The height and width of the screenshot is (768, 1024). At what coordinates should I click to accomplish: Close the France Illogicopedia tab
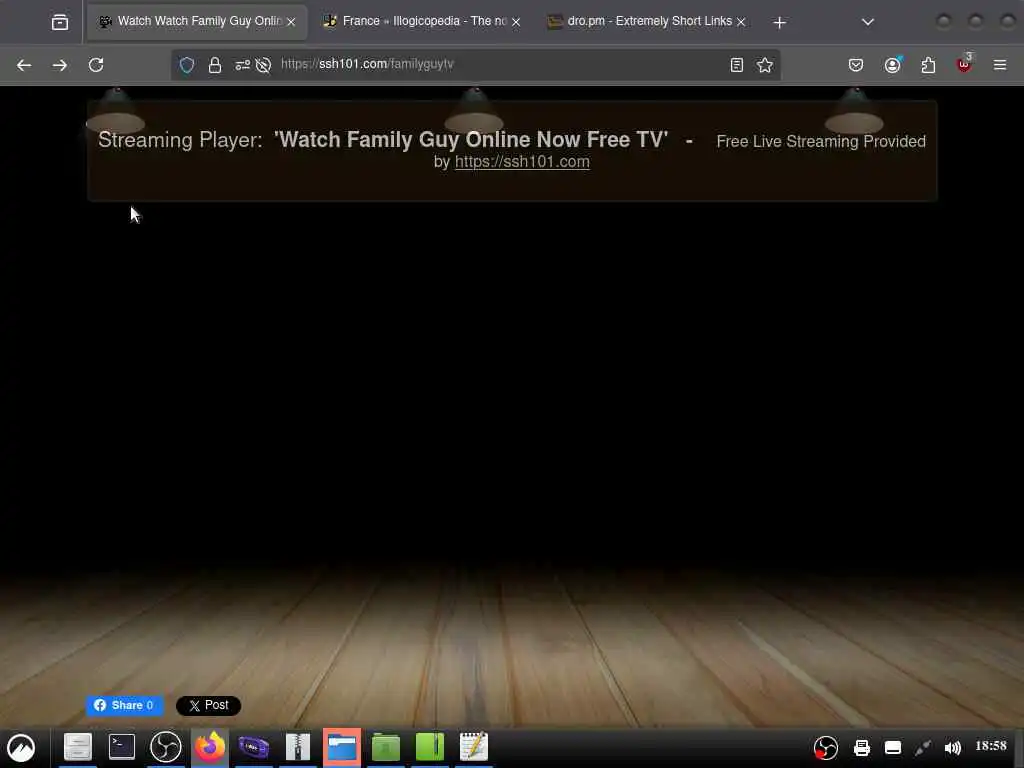(516, 22)
